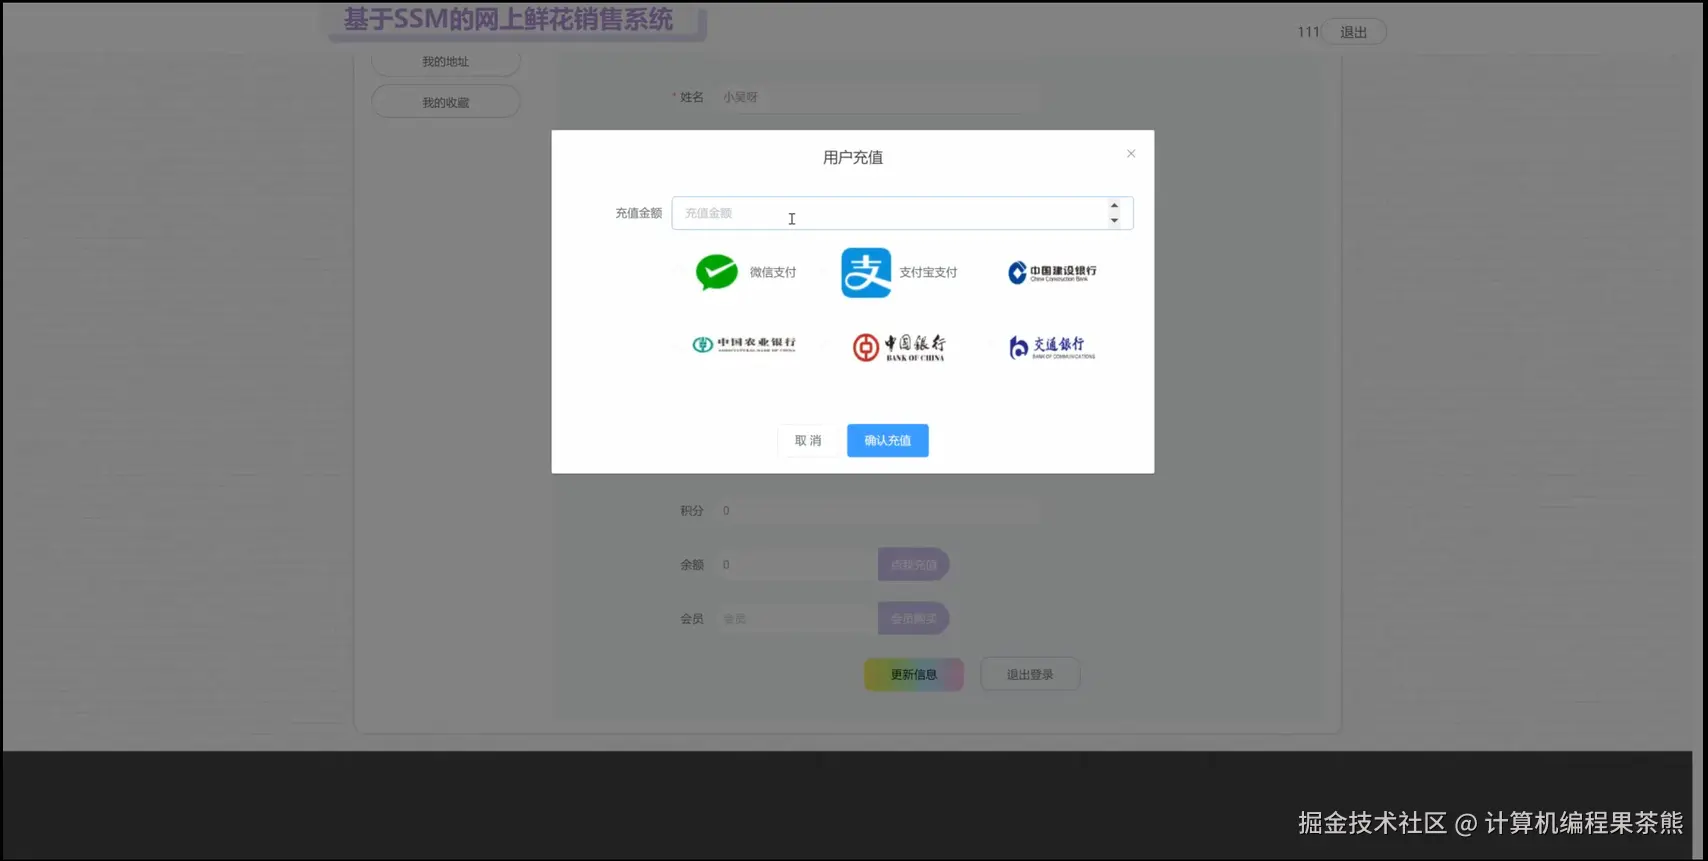Confirm with the 确认充值 button
1708x861 pixels.
coord(888,441)
